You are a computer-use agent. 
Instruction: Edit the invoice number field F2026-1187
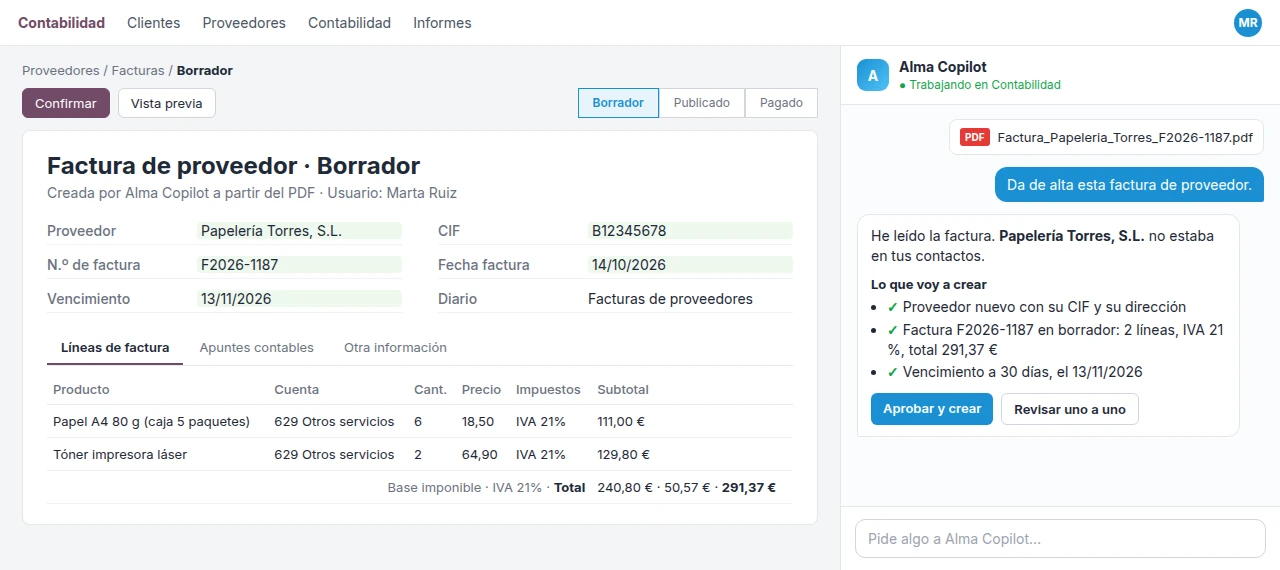click(x=299, y=265)
